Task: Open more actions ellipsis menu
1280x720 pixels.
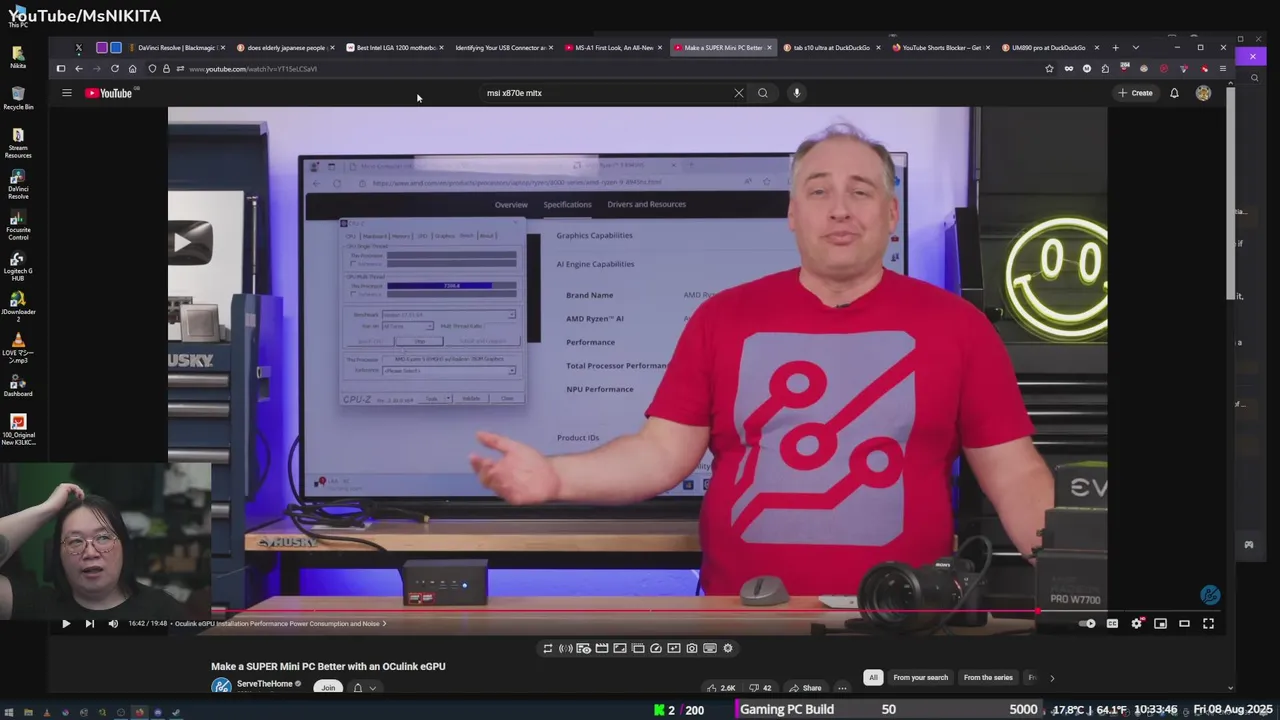Action: coord(842,687)
